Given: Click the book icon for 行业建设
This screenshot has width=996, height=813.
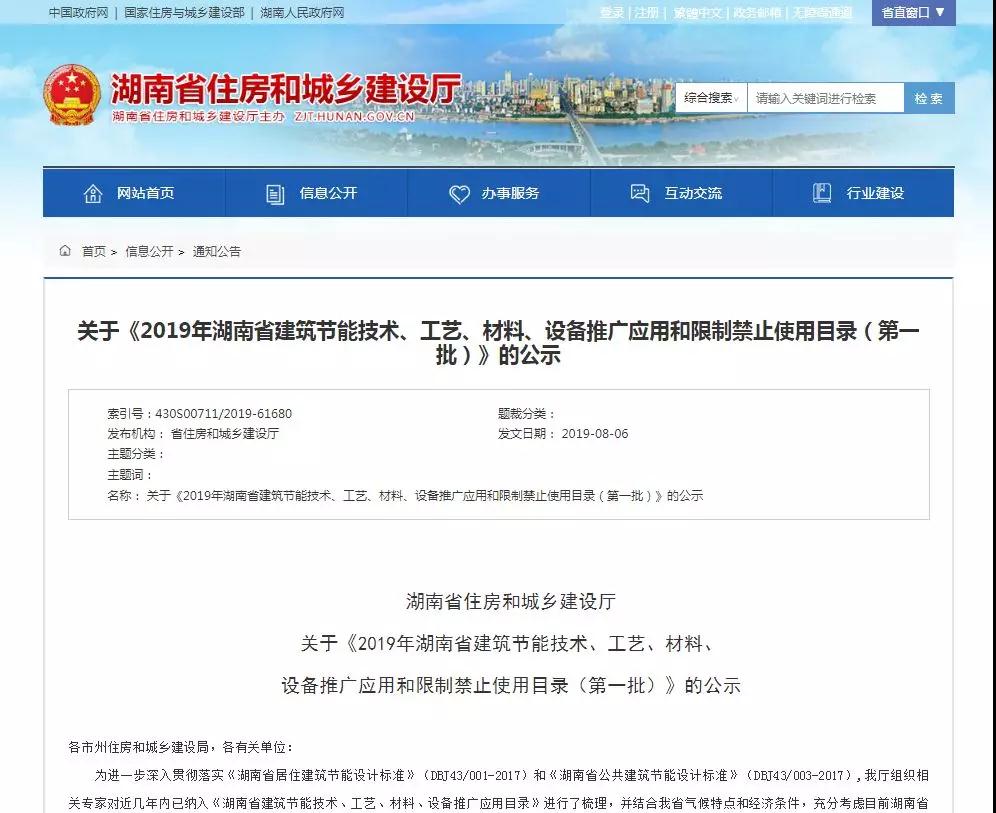Looking at the screenshot, I should (x=822, y=194).
